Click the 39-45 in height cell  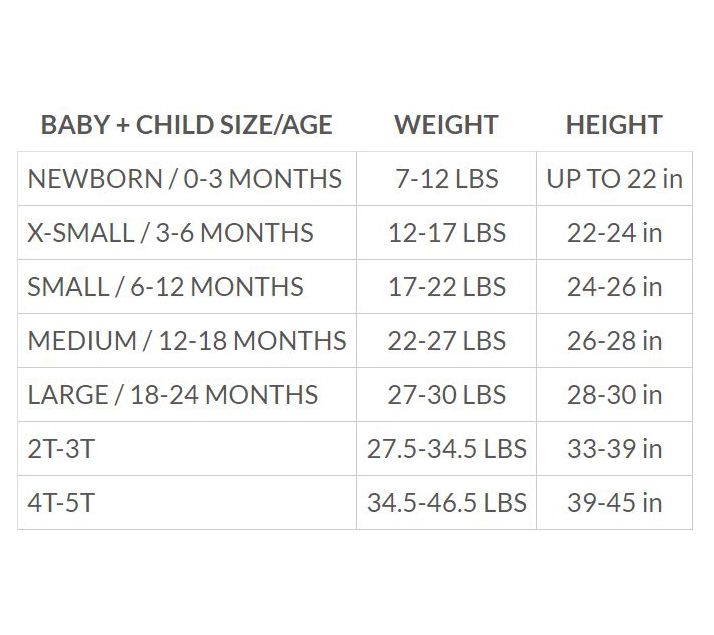[614, 503]
